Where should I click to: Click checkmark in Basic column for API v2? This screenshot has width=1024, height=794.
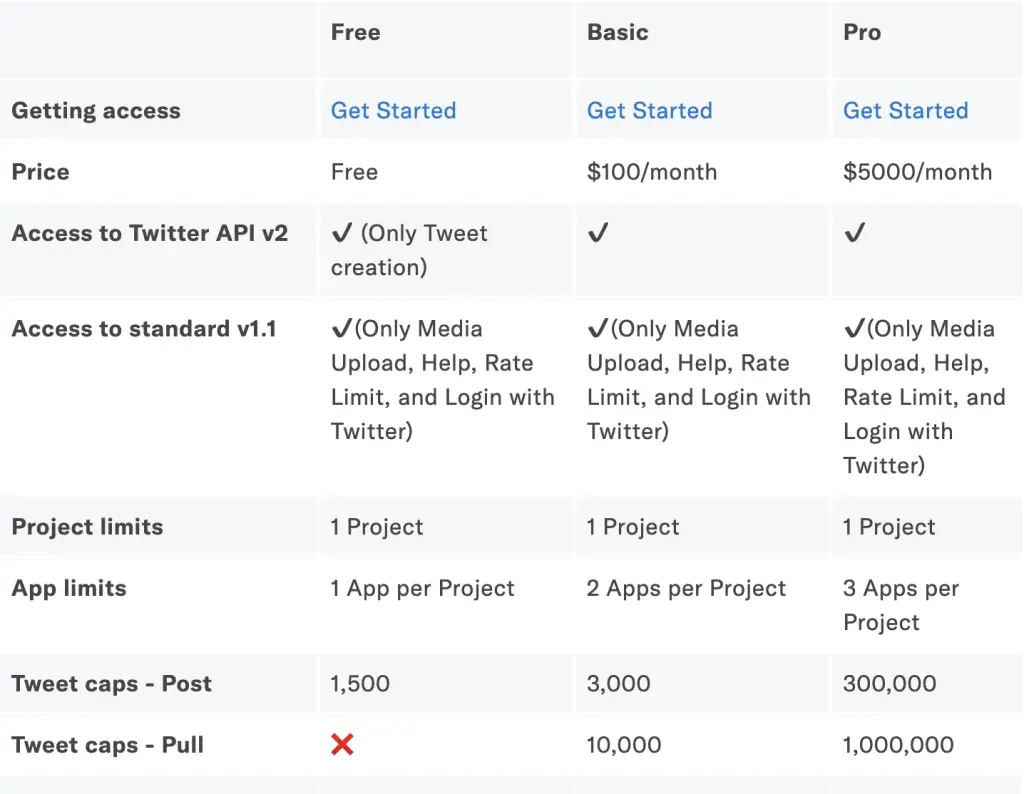[x=598, y=234]
